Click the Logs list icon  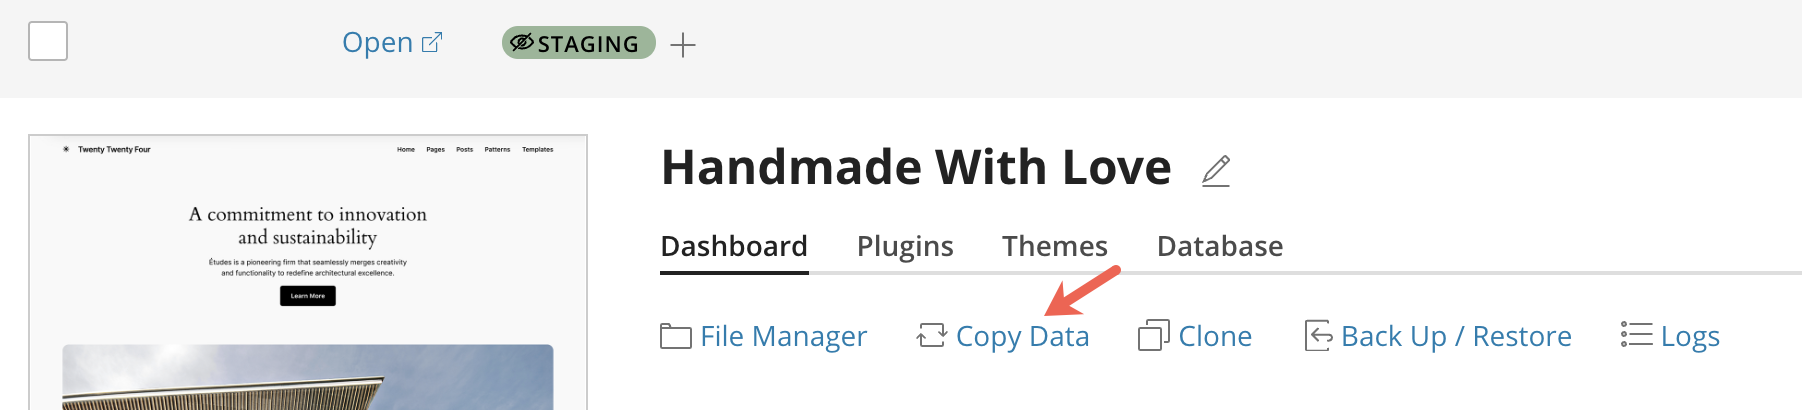click(x=1636, y=335)
